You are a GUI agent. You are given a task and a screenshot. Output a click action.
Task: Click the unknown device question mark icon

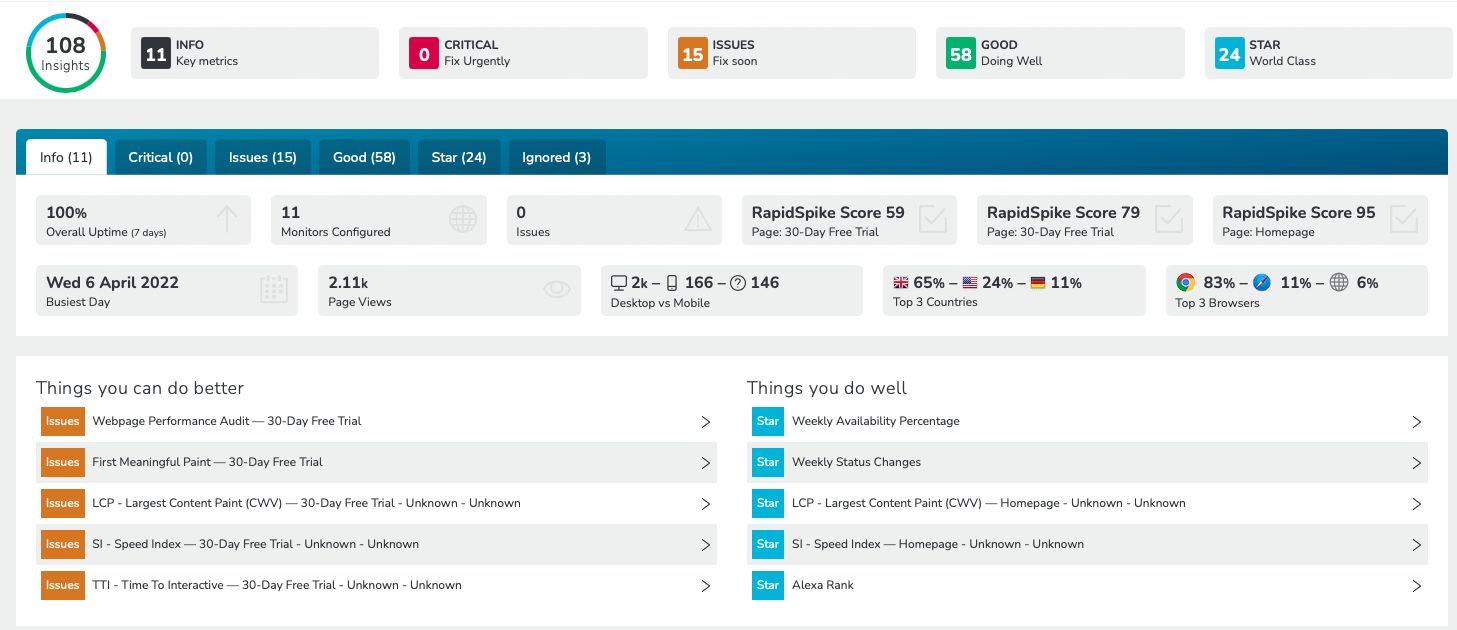[738, 283]
